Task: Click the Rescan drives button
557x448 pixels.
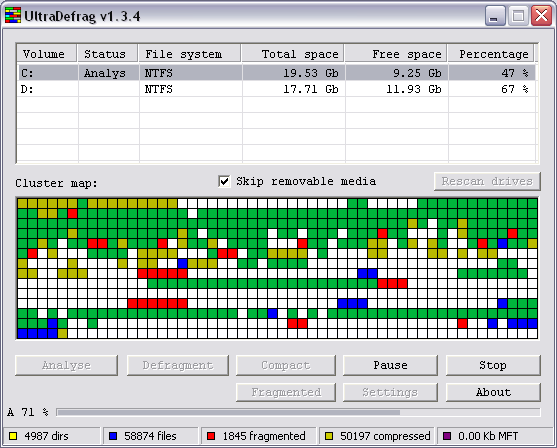Action: [x=487, y=181]
